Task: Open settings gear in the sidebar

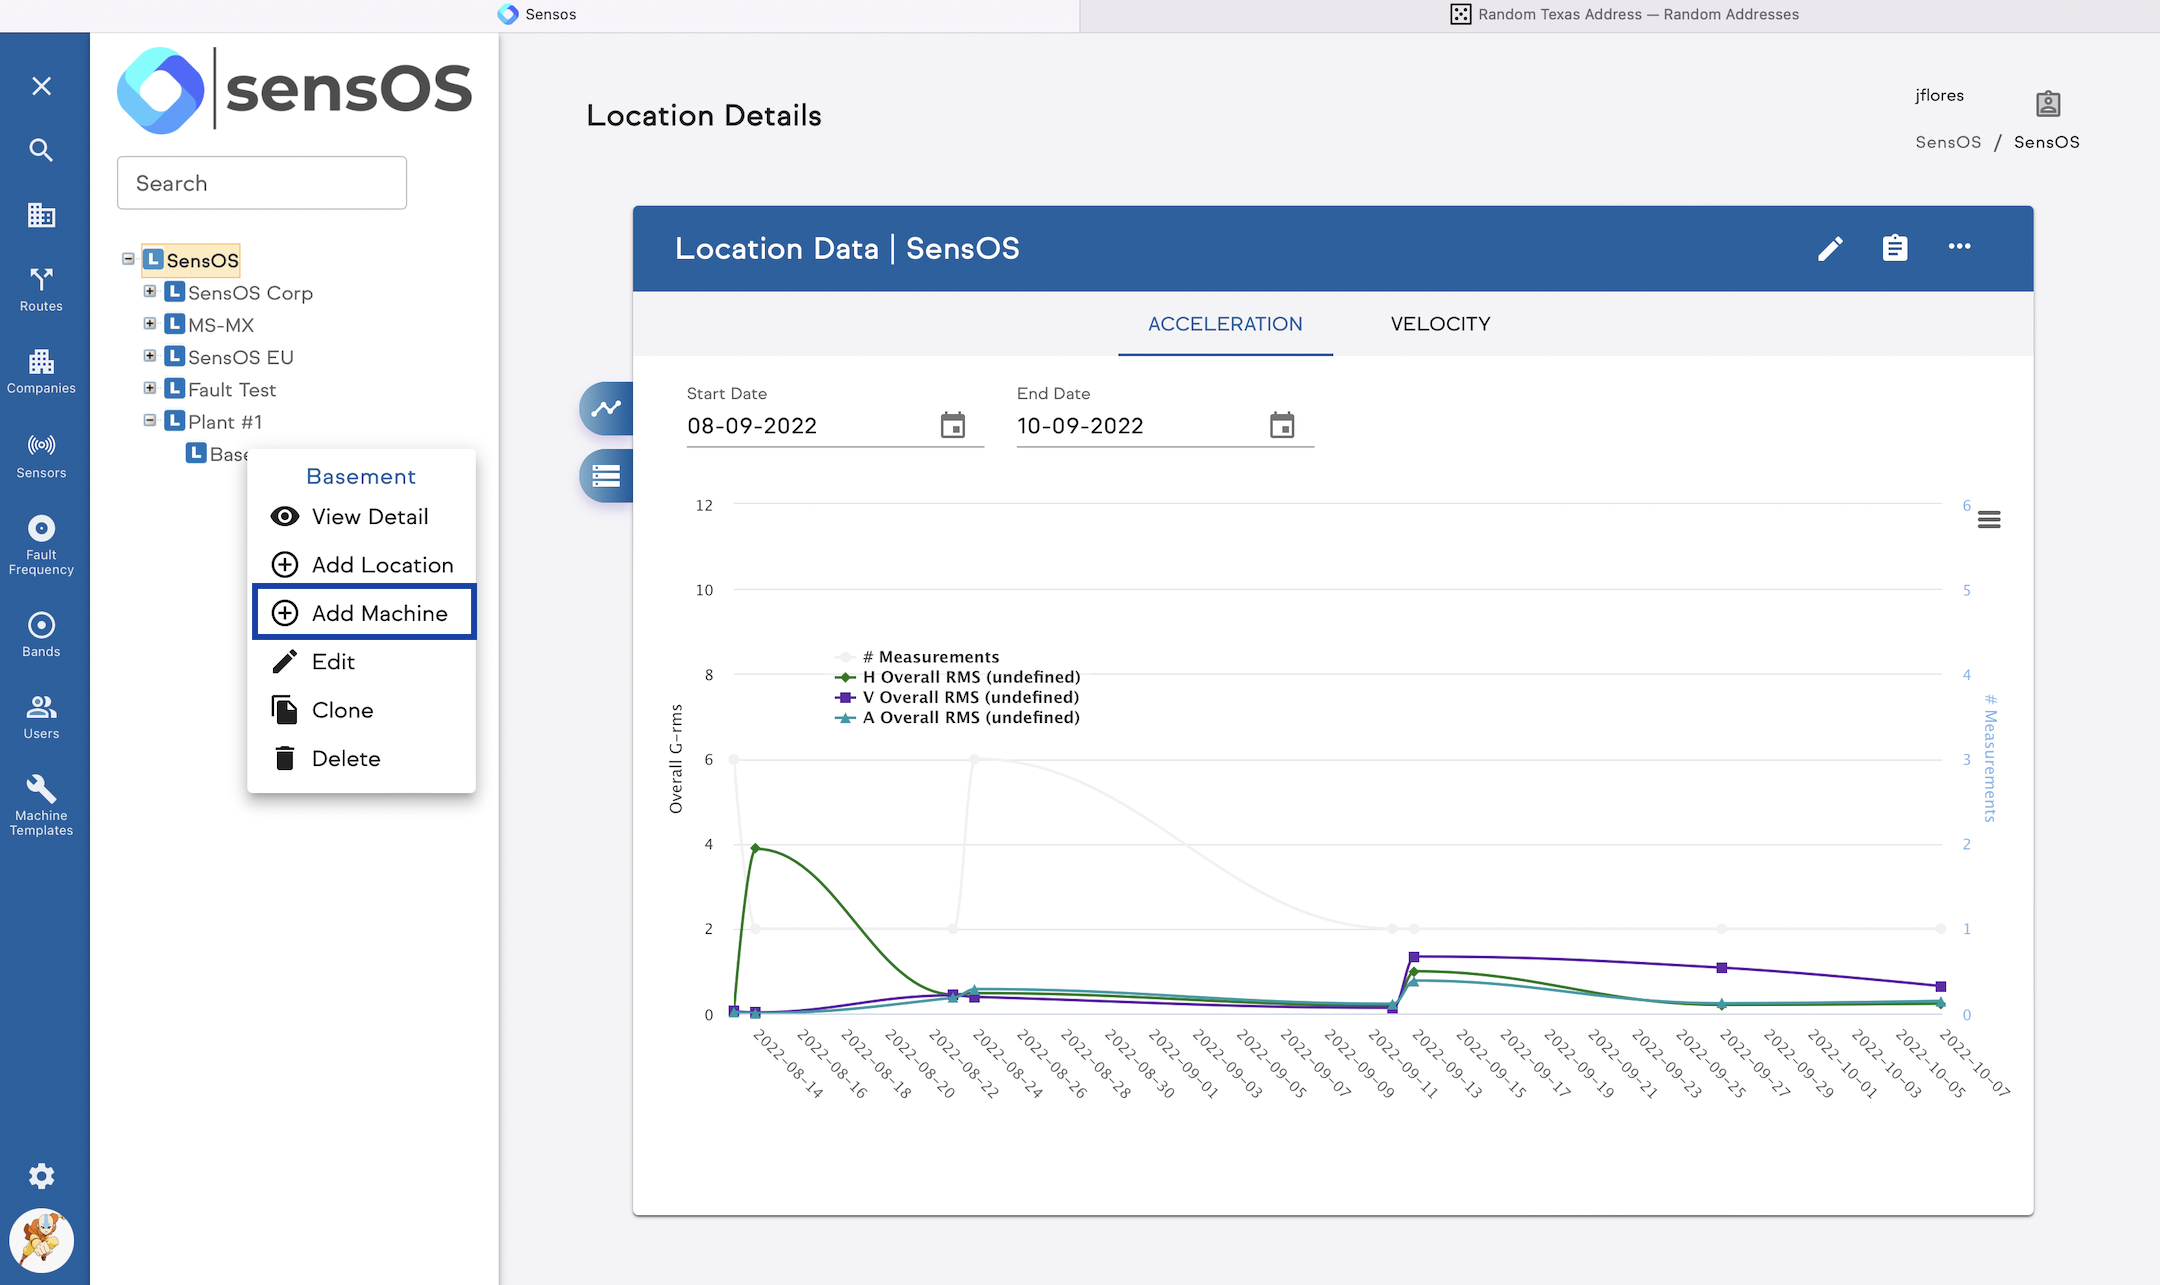Action: [41, 1176]
